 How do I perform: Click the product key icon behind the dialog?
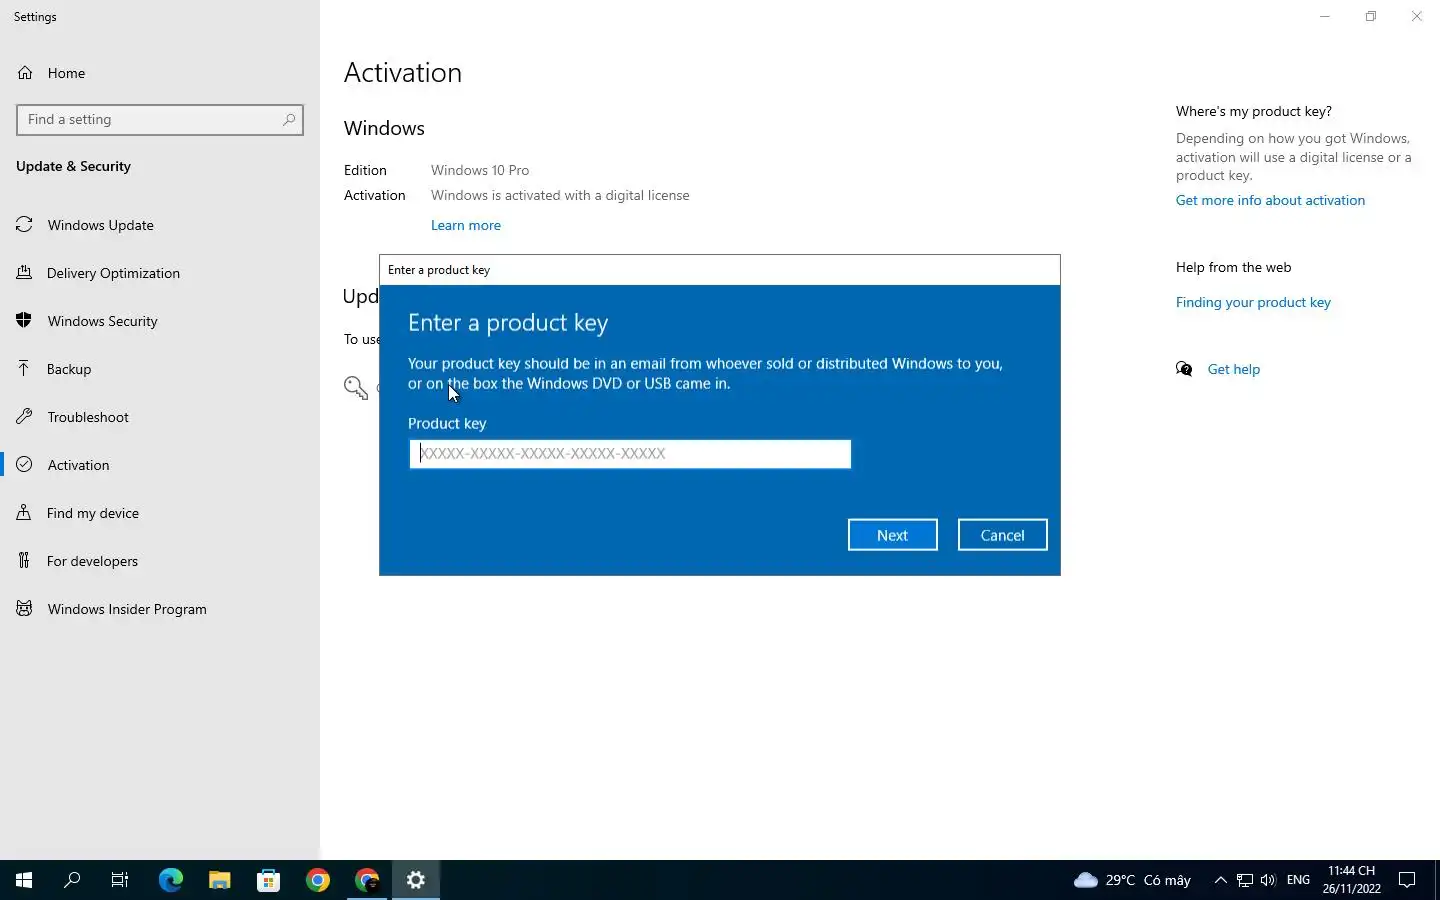356,387
